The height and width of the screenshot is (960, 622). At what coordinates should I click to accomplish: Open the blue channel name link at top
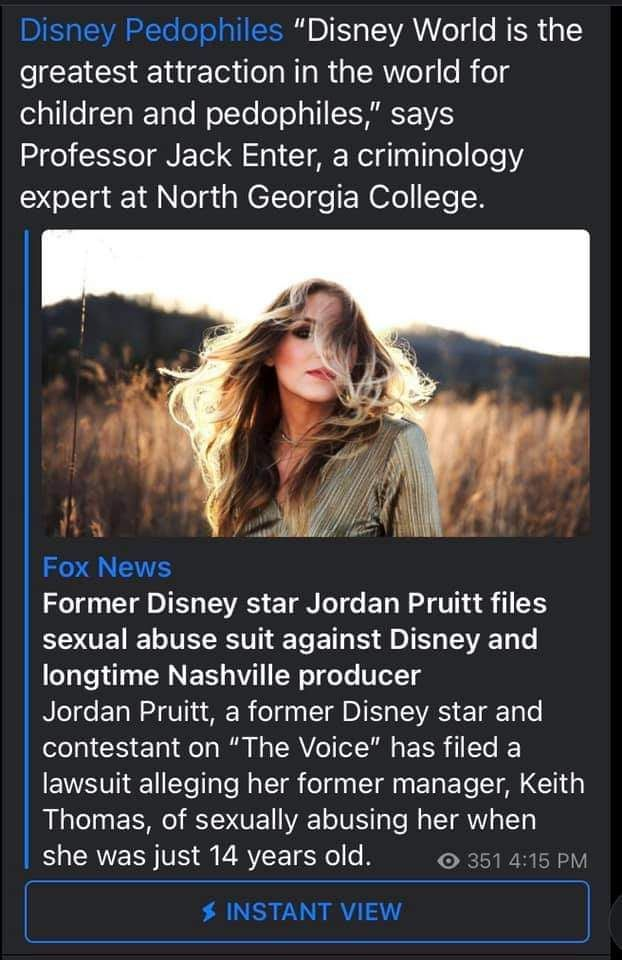151,31
